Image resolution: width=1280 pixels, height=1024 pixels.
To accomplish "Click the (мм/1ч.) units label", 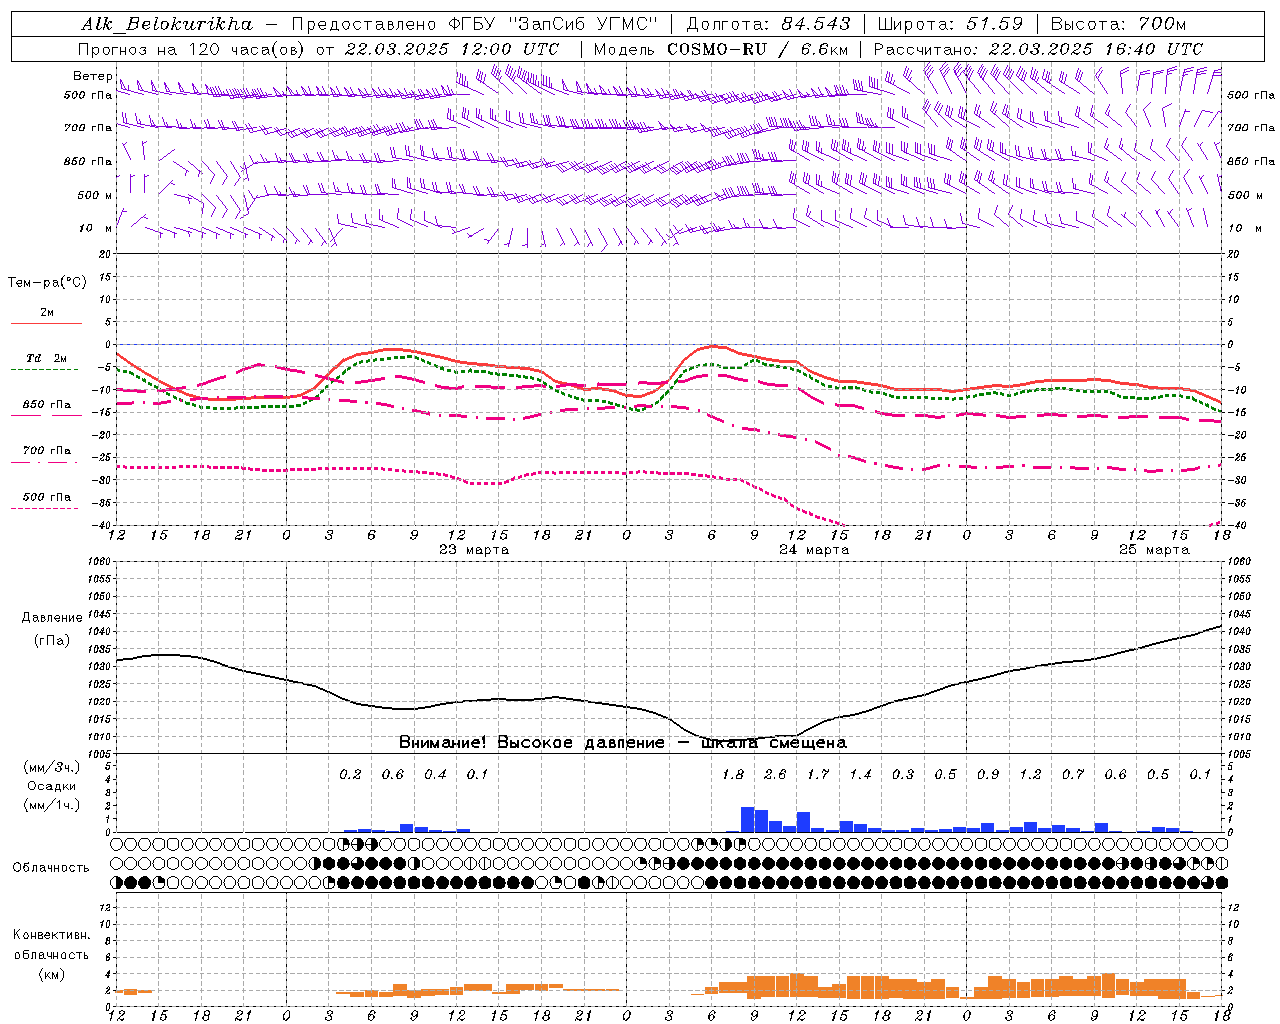I will [51, 805].
